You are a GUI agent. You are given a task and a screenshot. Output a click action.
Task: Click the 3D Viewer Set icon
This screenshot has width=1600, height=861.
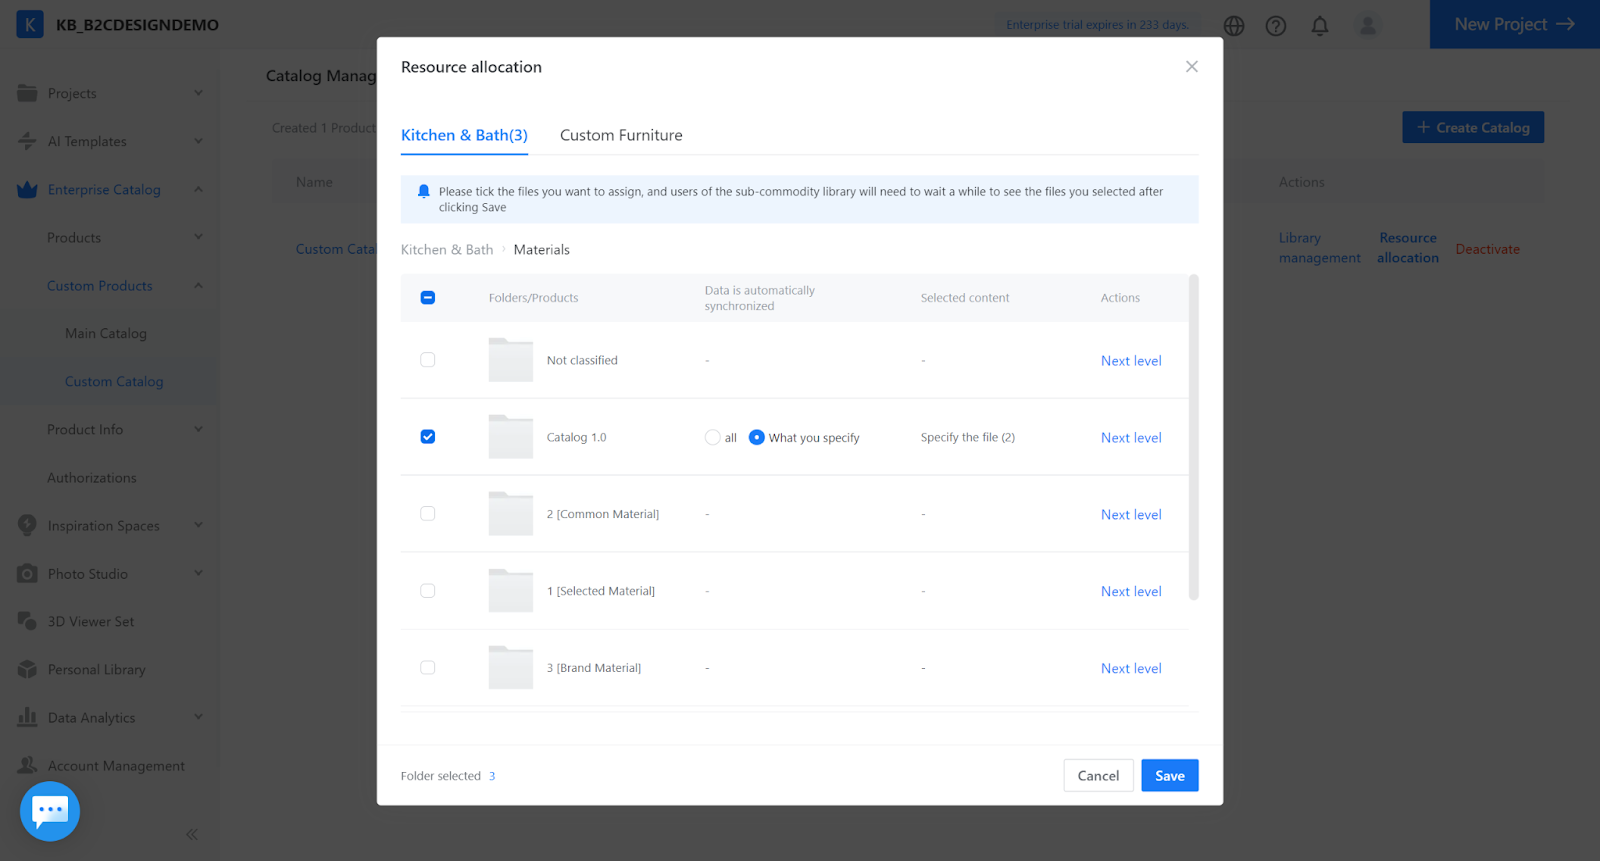tap(27, 621)
